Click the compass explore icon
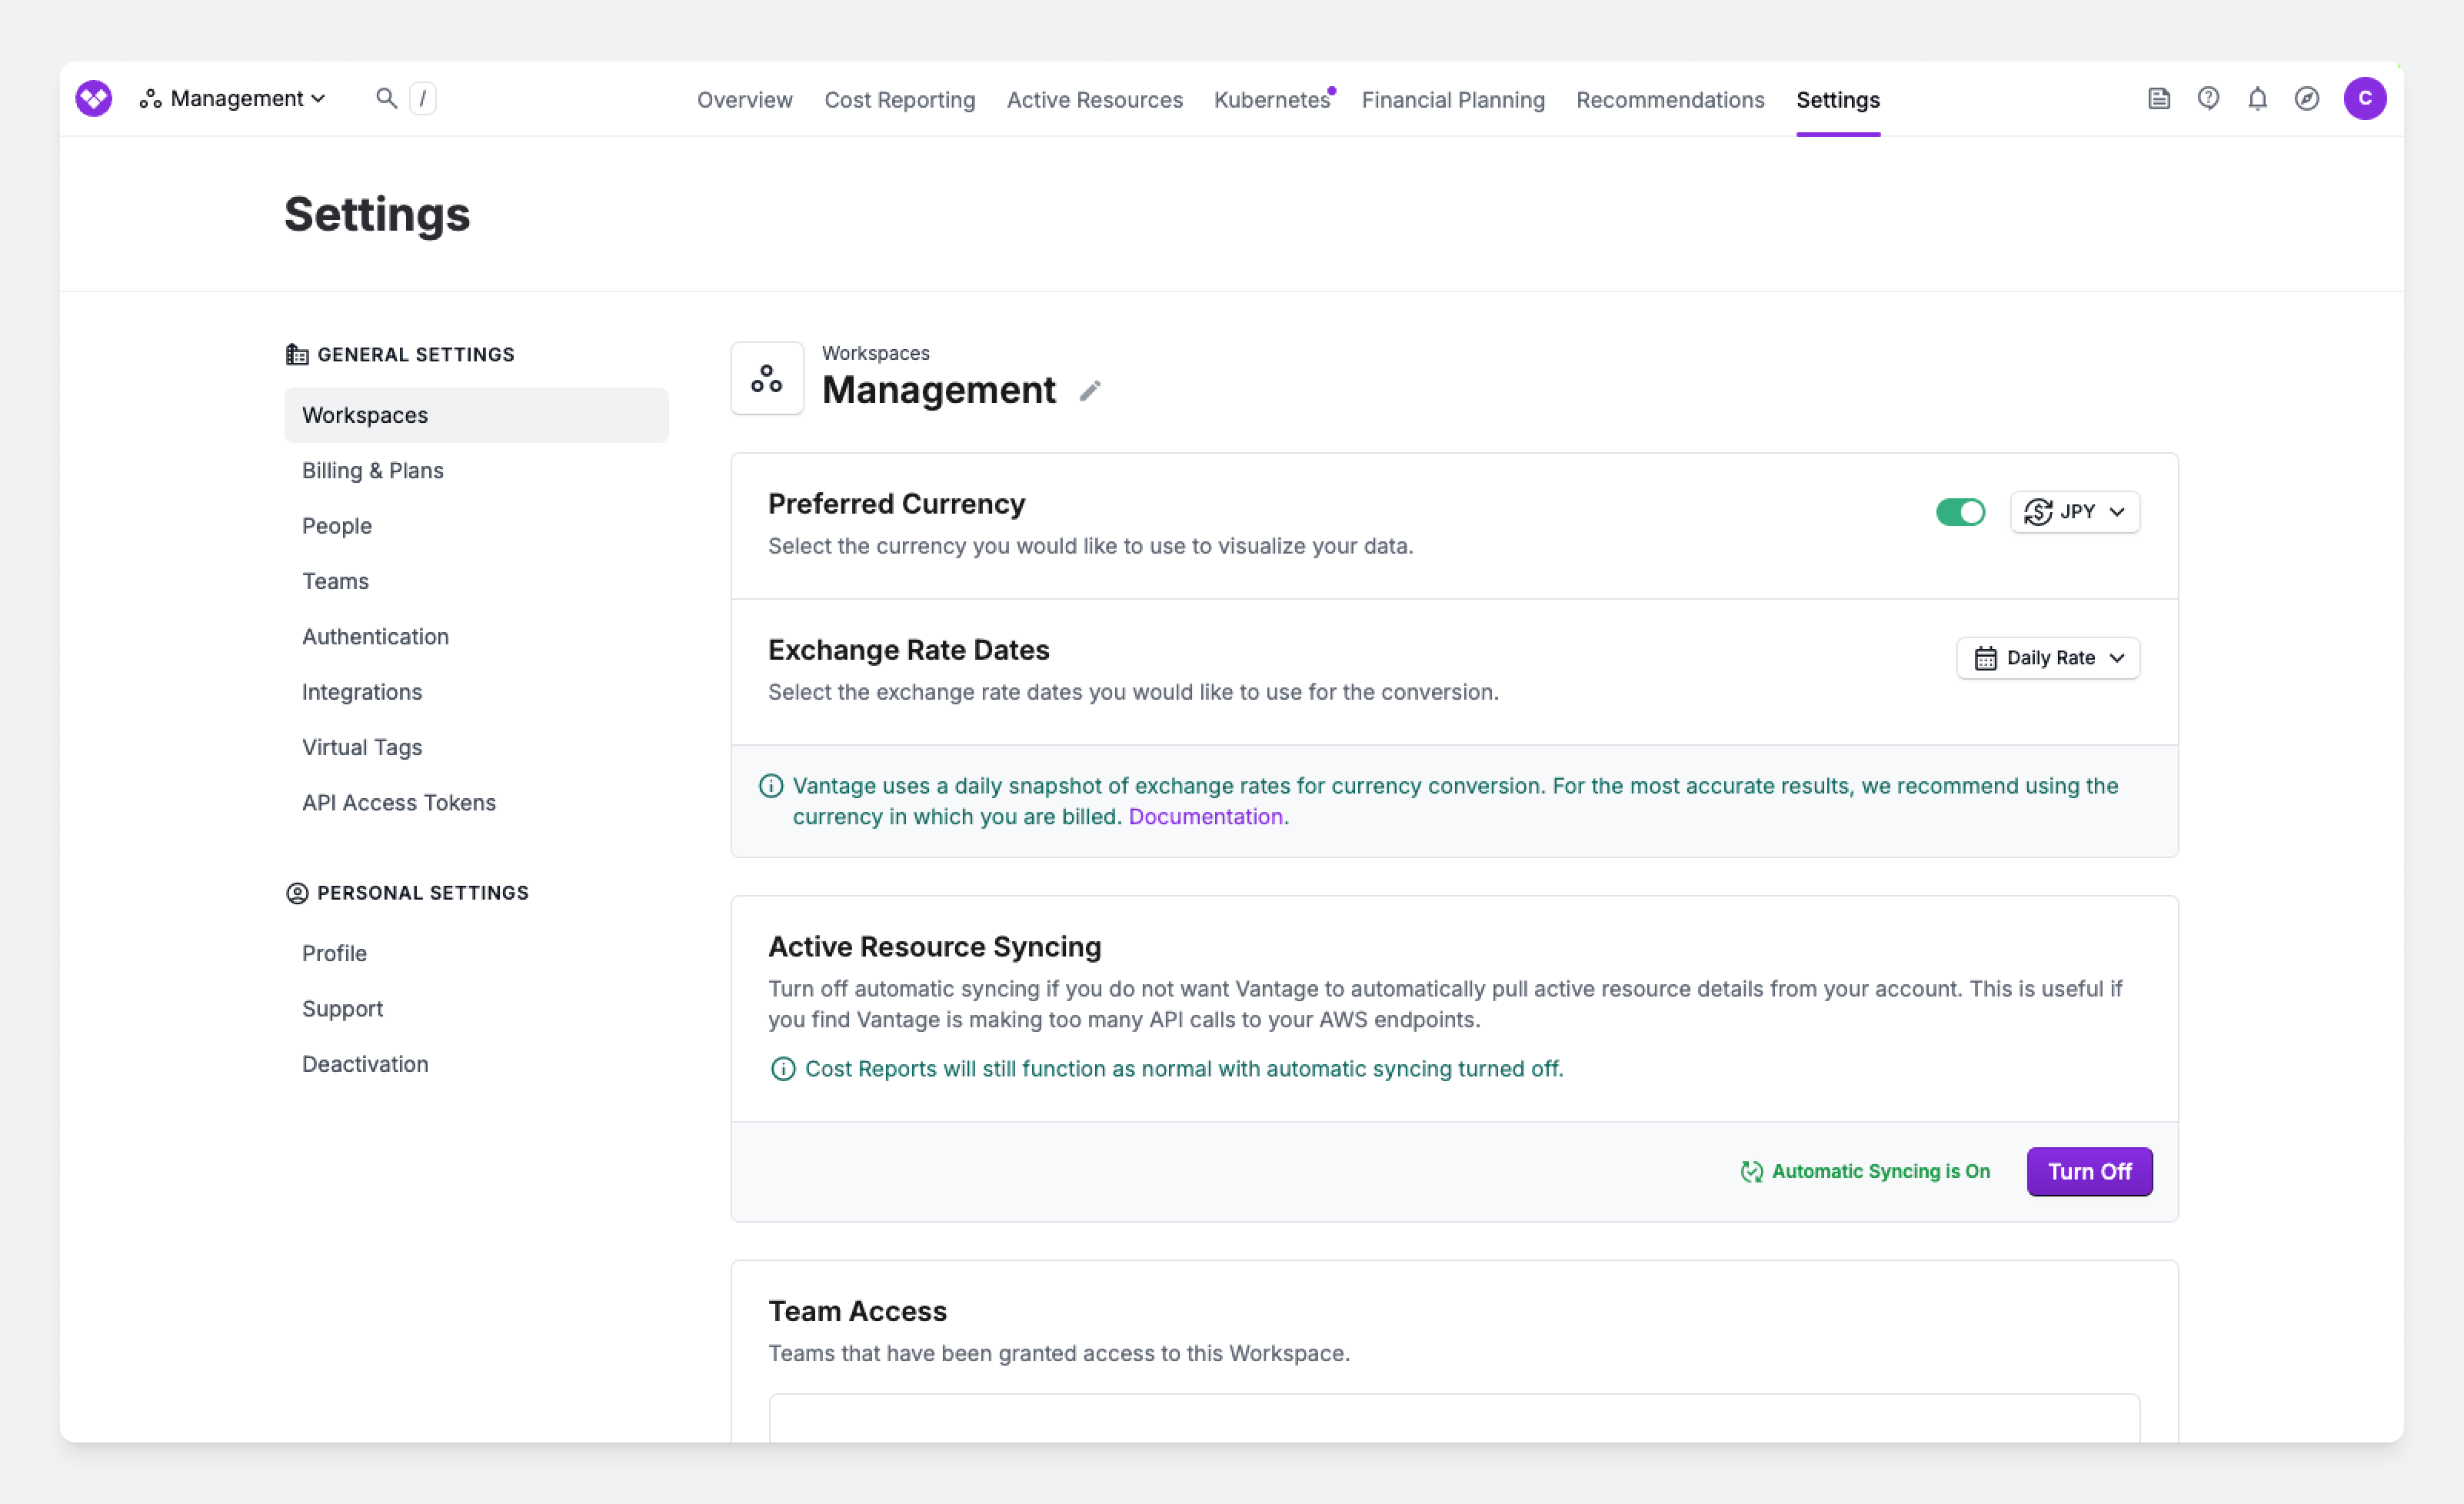 (2307, 98)
